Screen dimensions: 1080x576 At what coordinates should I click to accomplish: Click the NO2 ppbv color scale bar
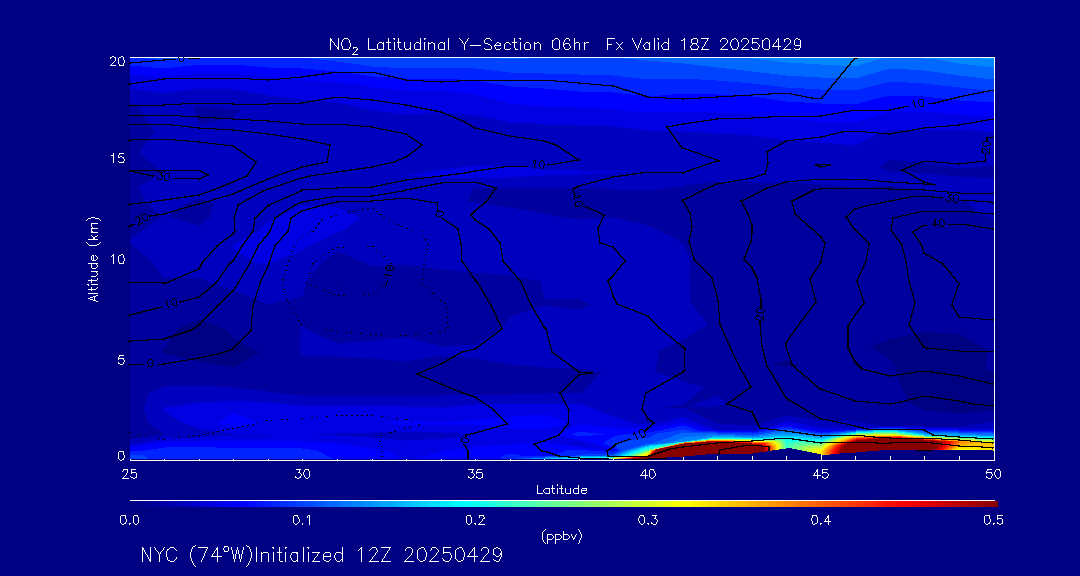tap(563, 504)
